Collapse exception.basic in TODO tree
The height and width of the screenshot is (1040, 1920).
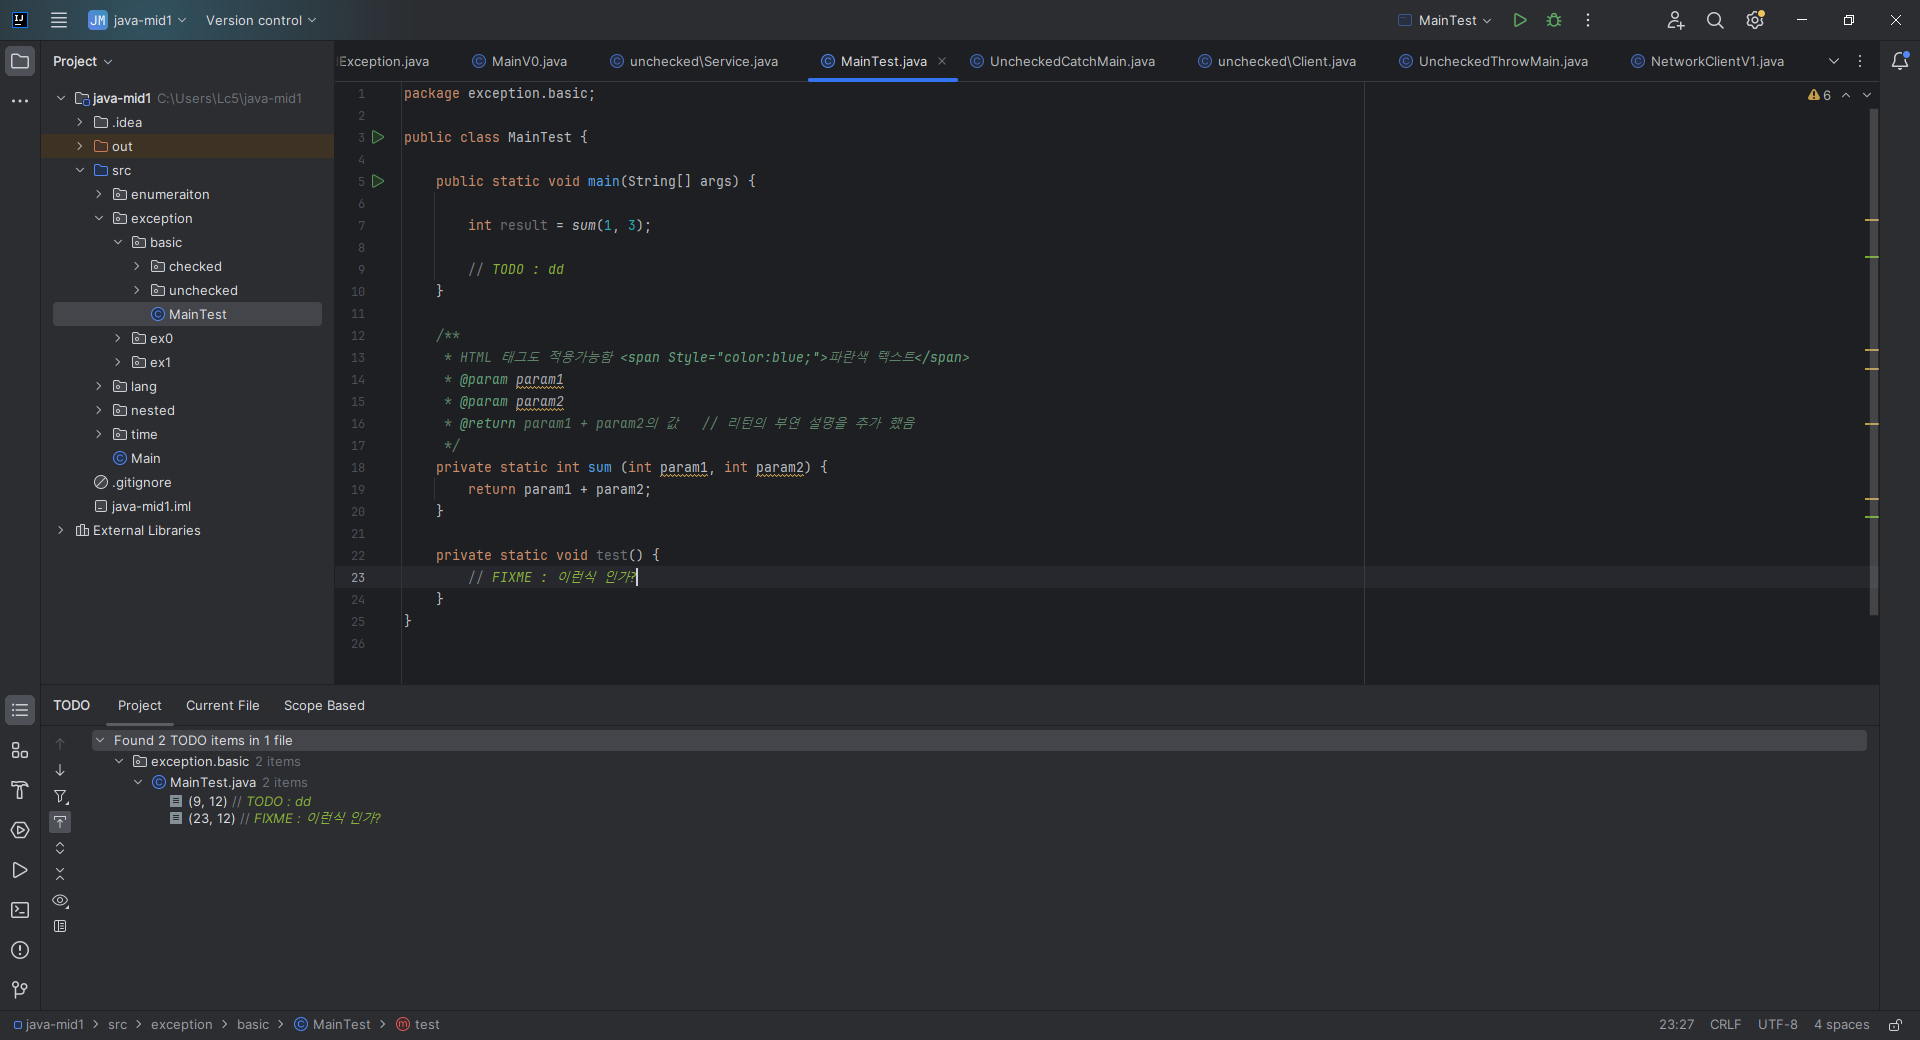tap(119, 761)
